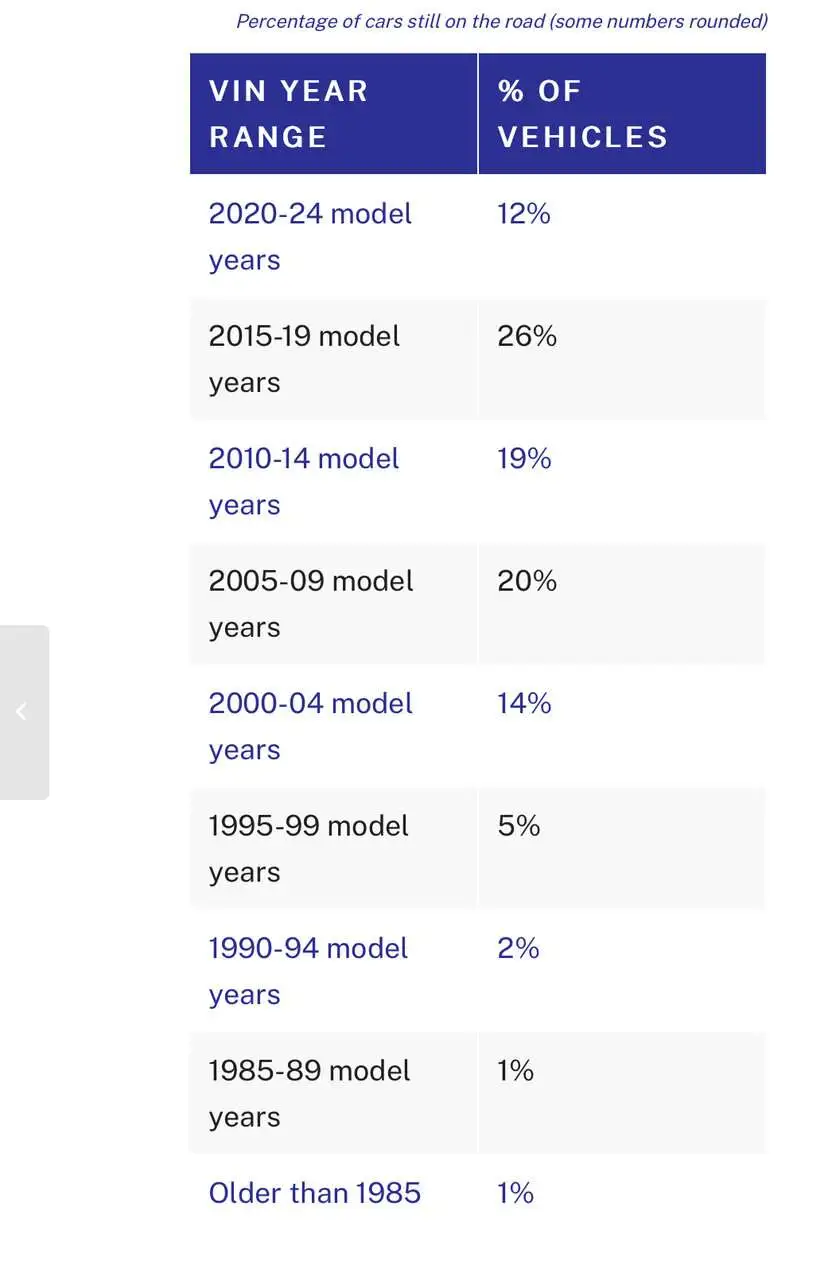This screenshot has height=1280, width=840.
Task: Select the table caption about cars on road
Action: (x=501, y=21)
